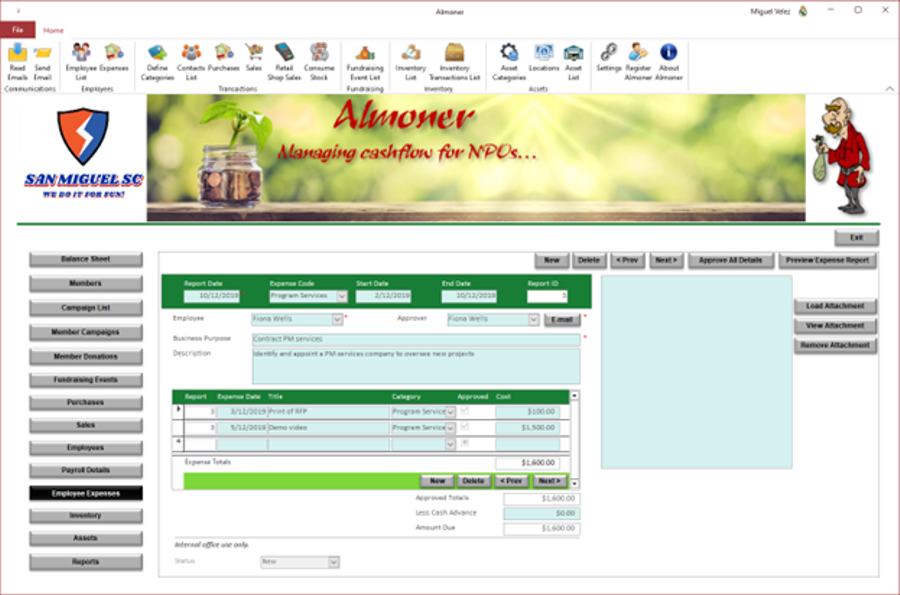Expand the Employee dropdown
900x595 pixels.
pos(337,320)
